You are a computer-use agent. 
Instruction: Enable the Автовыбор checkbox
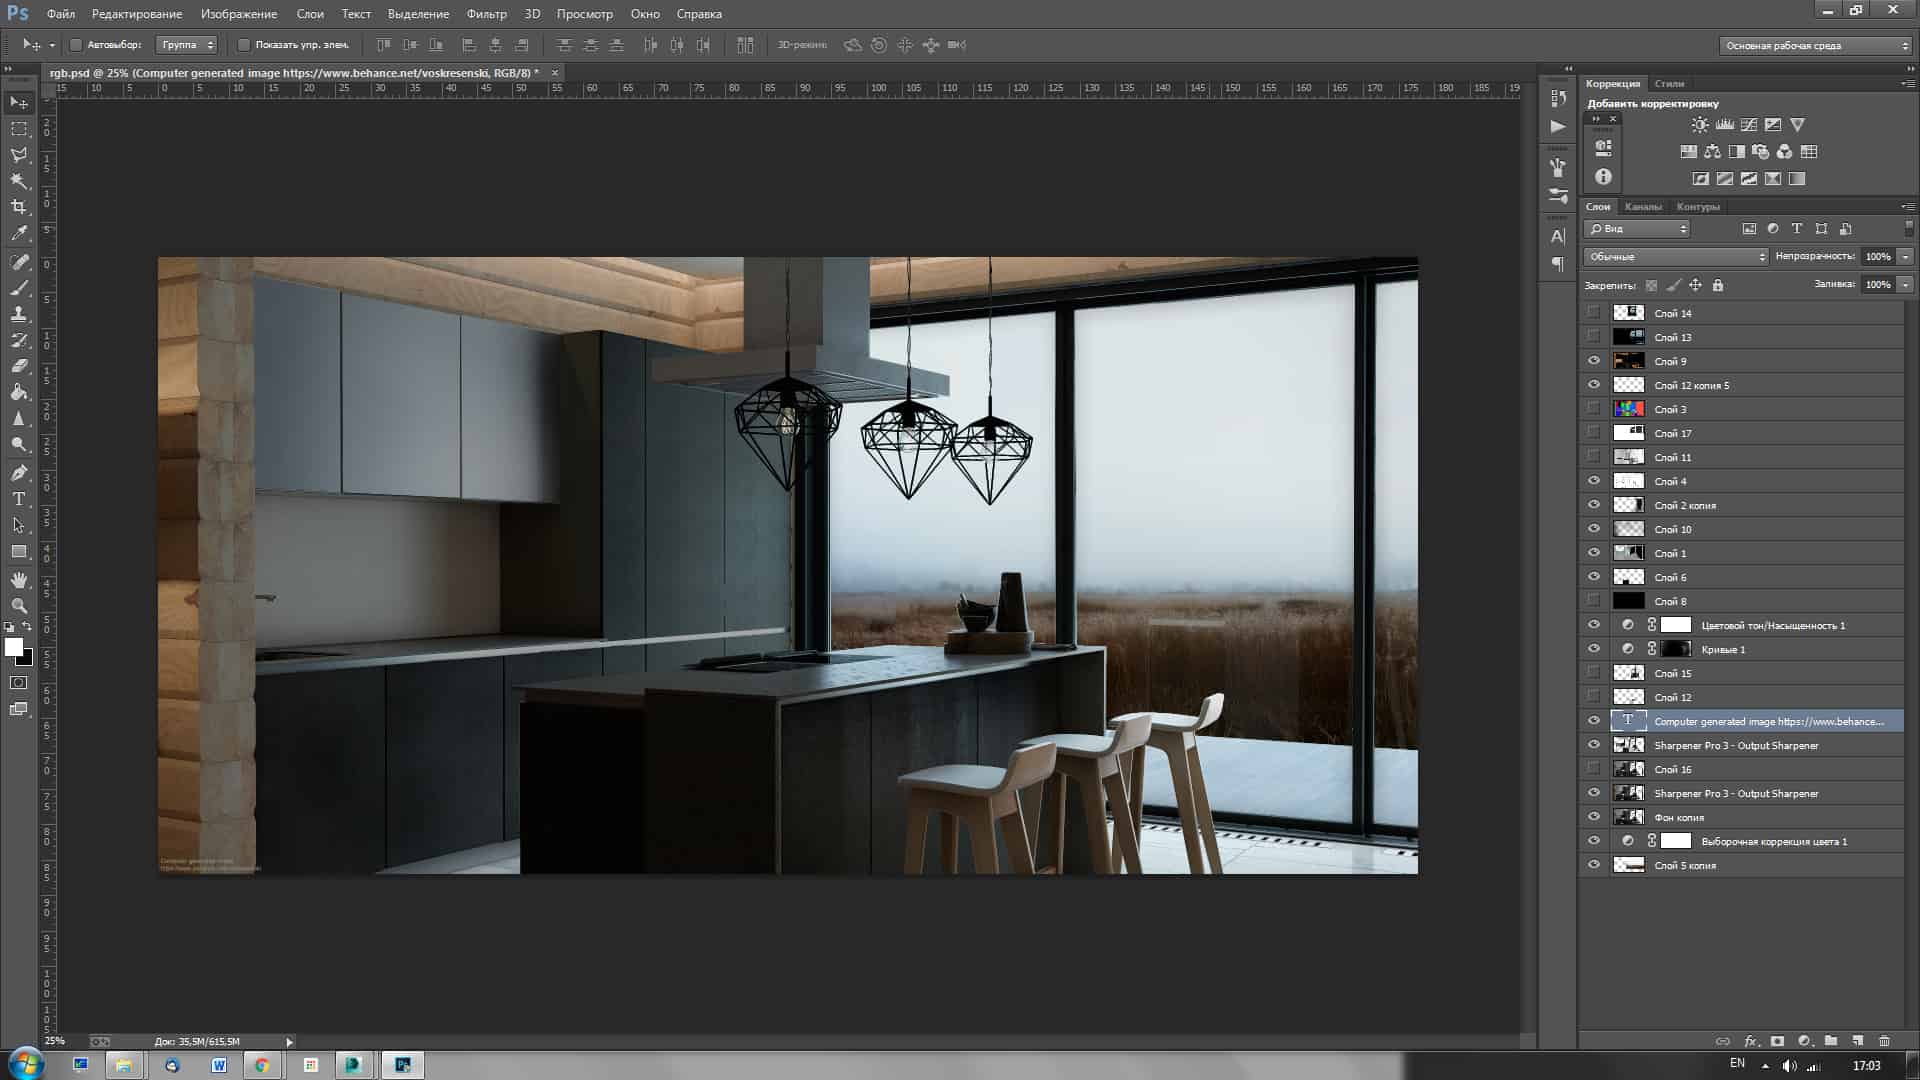coord(76,45)
